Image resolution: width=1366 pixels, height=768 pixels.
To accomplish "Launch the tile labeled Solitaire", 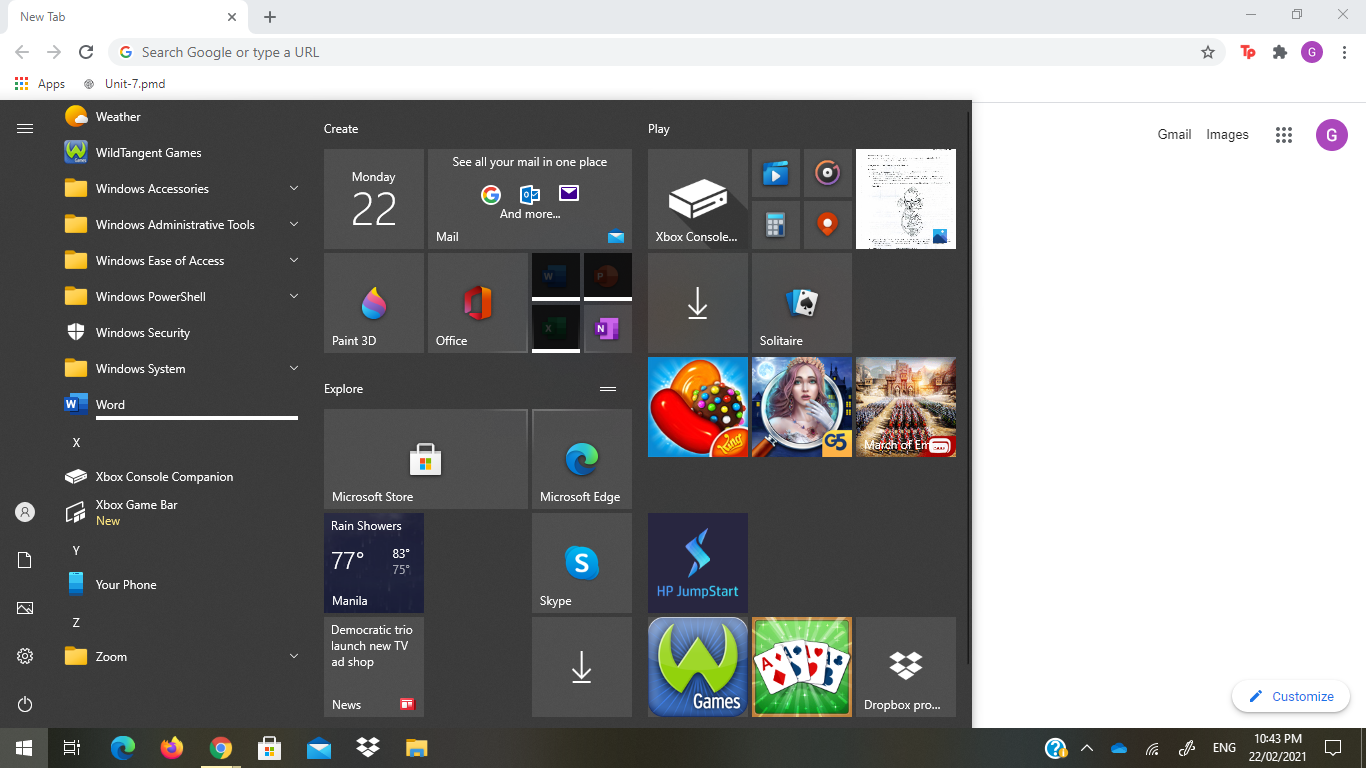I will 802,303.
